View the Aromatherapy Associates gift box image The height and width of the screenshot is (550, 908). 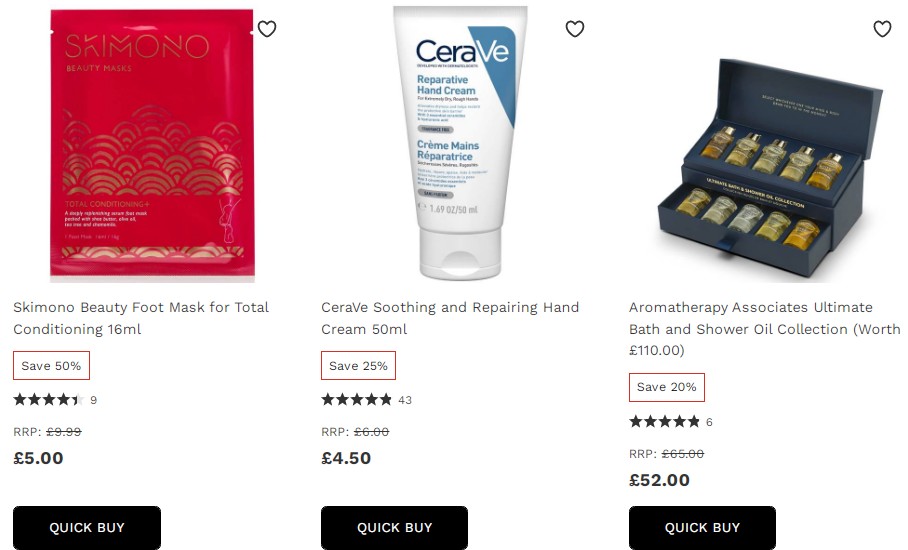pos(770,168)
